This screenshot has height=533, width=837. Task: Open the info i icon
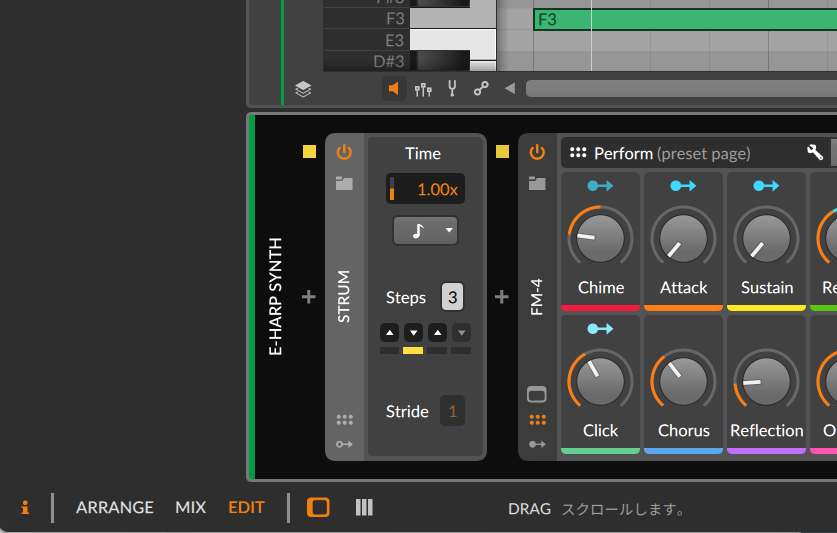[25, 507]
